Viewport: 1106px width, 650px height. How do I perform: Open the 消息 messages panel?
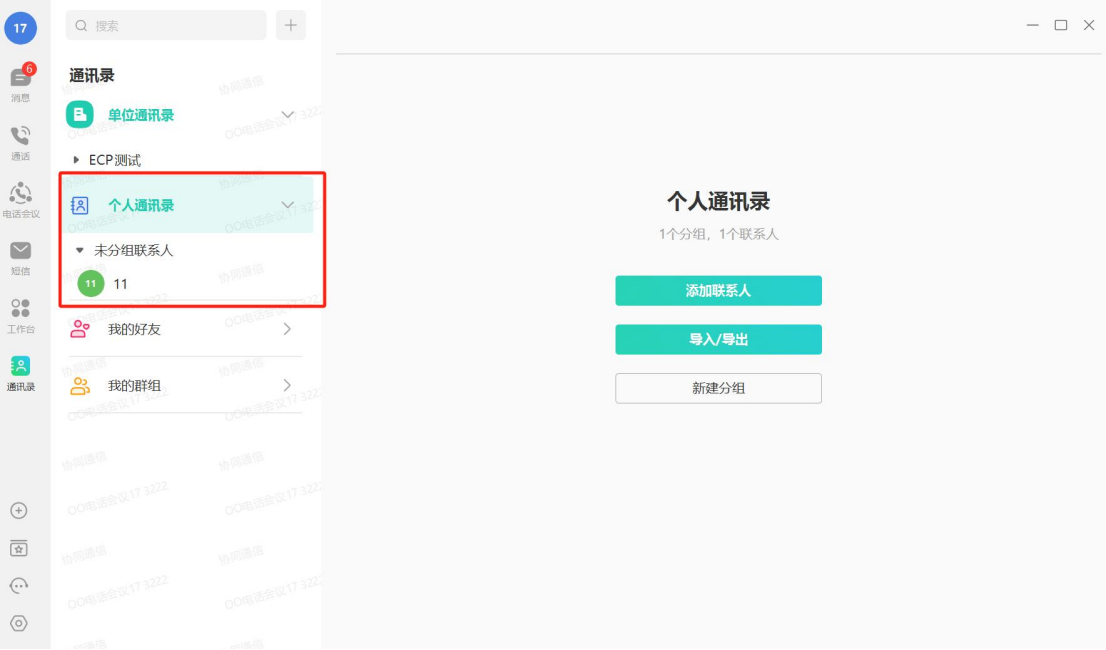tap(21, 80)
